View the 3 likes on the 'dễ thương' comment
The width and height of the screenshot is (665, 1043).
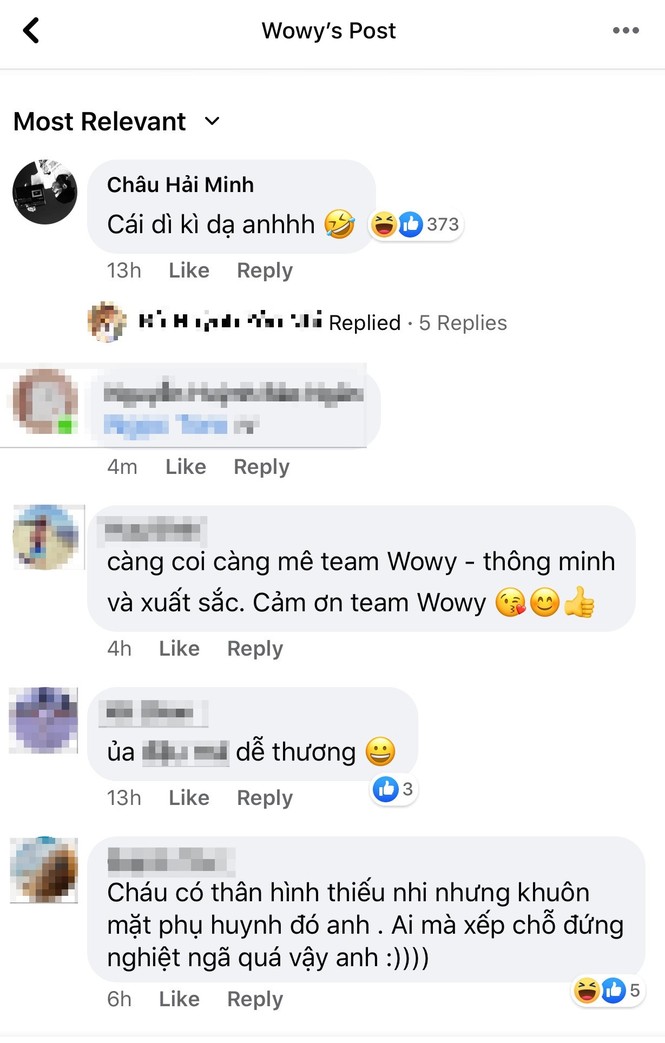click(394, 790)
